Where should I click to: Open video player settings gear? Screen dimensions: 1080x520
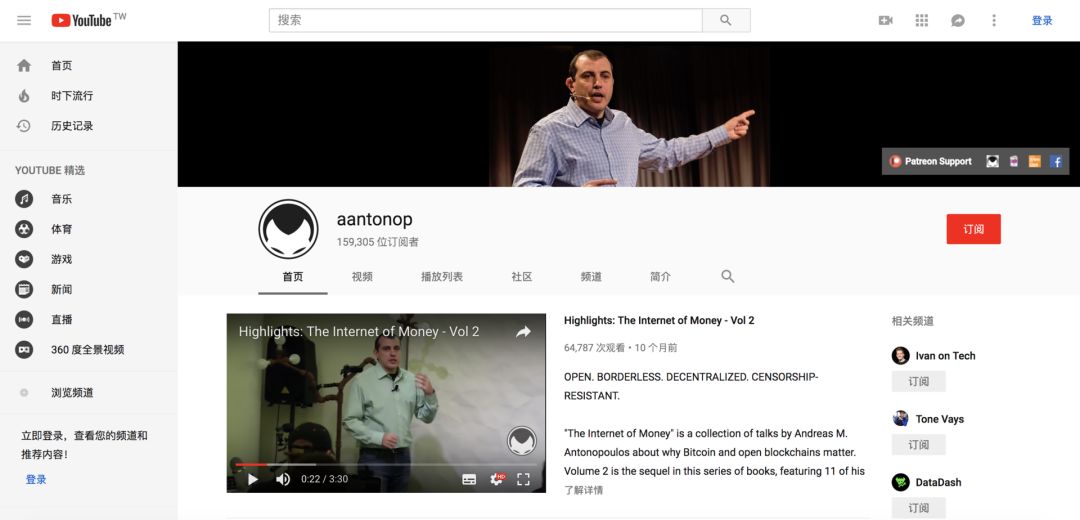point(497,479)
